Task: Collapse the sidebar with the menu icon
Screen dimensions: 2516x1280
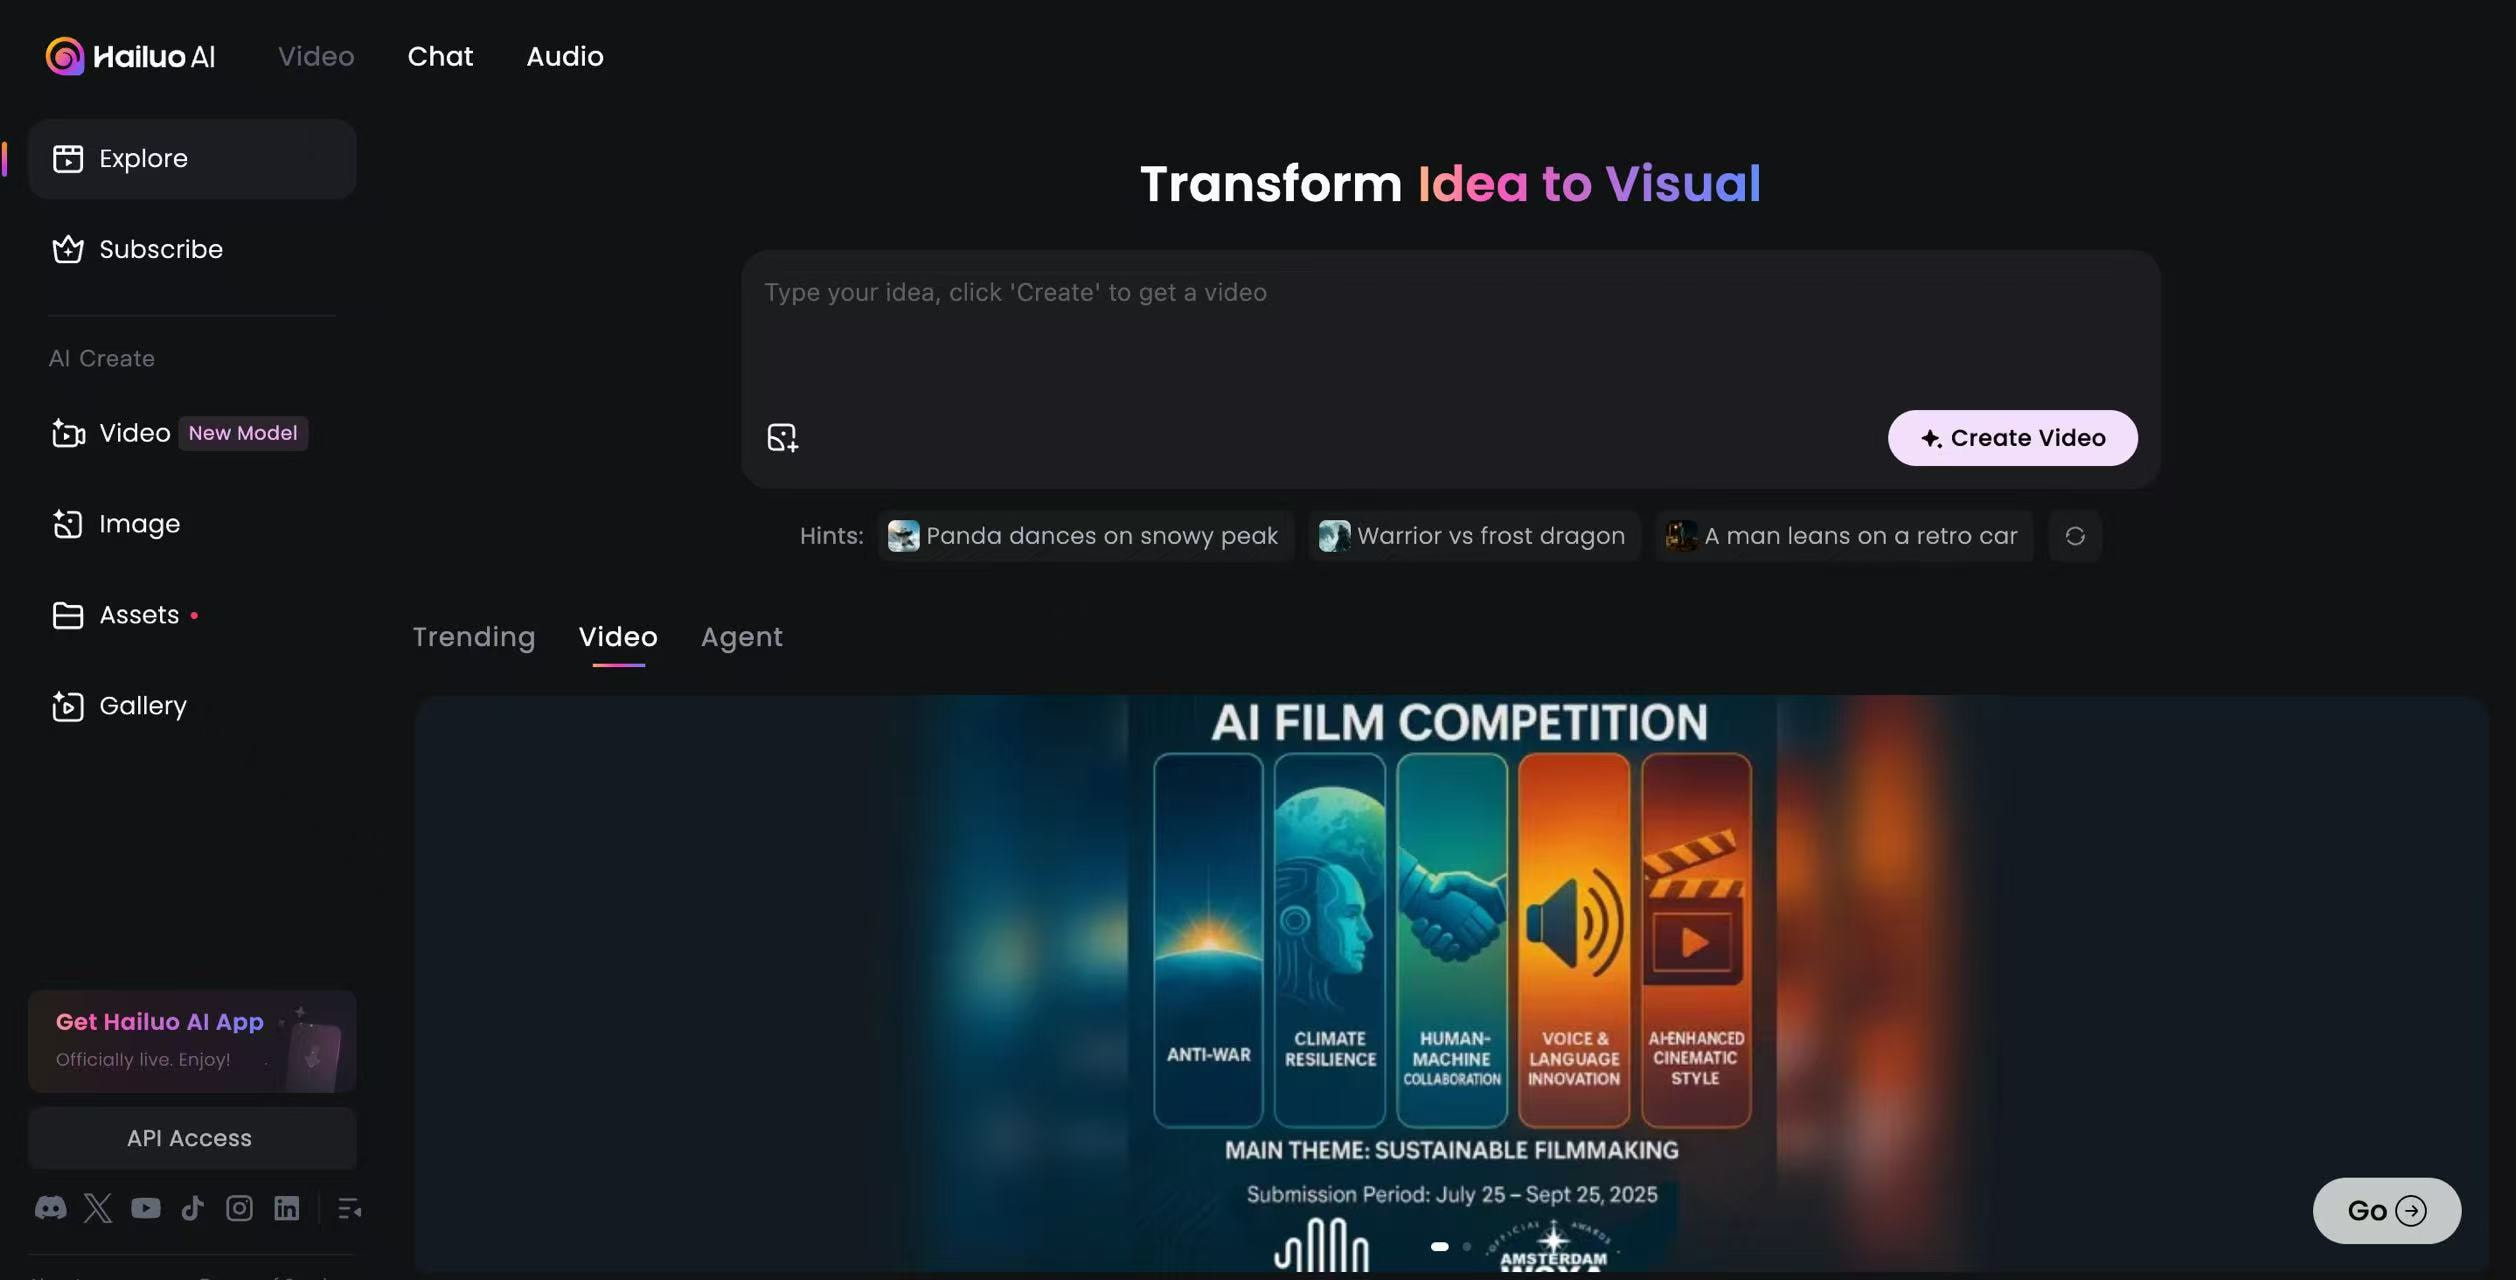Action: (x=349, y=1208)
